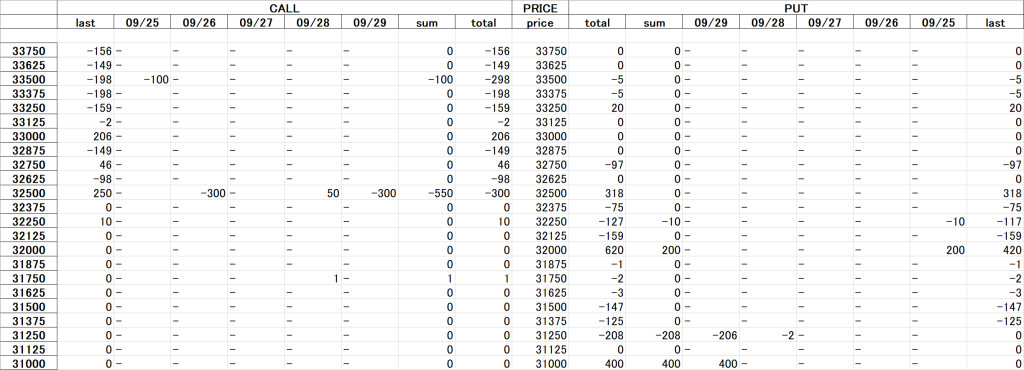Select the 33750 row label
Image resolution: width=1024 pixels, height=370 pixels.
(x=29, y=50)
